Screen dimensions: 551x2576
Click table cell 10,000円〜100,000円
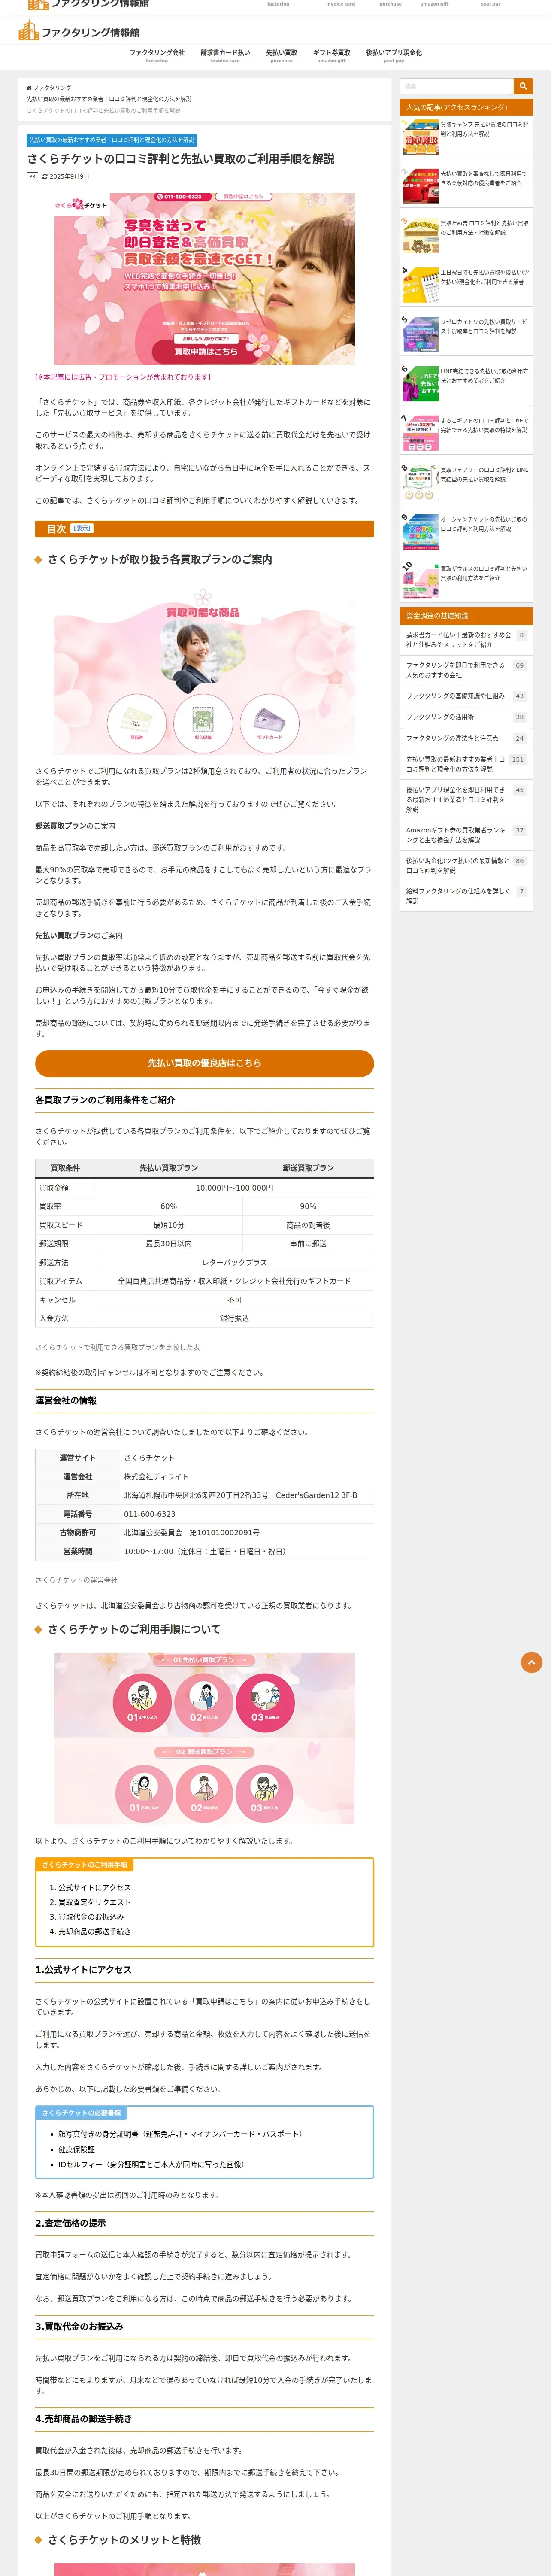pos(234,1187)
